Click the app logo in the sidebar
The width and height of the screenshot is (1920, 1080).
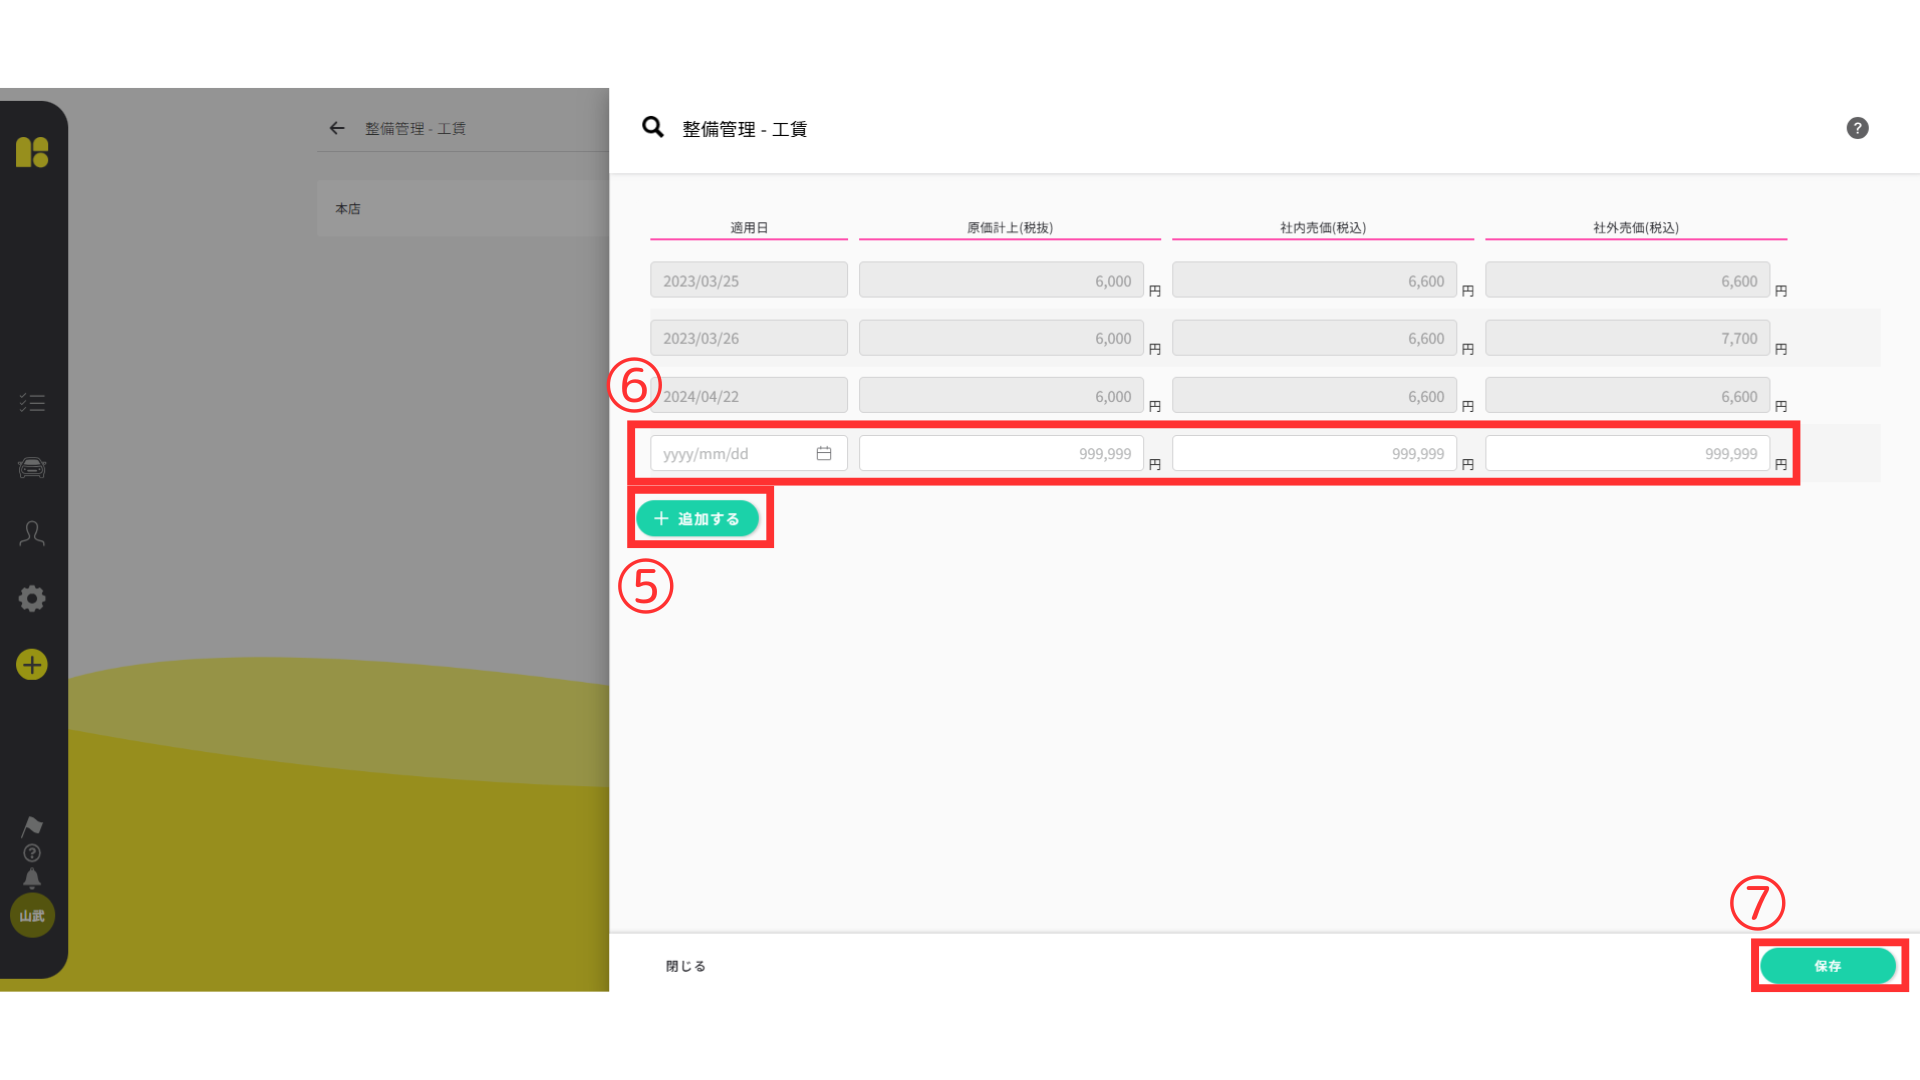click(32, 152)
